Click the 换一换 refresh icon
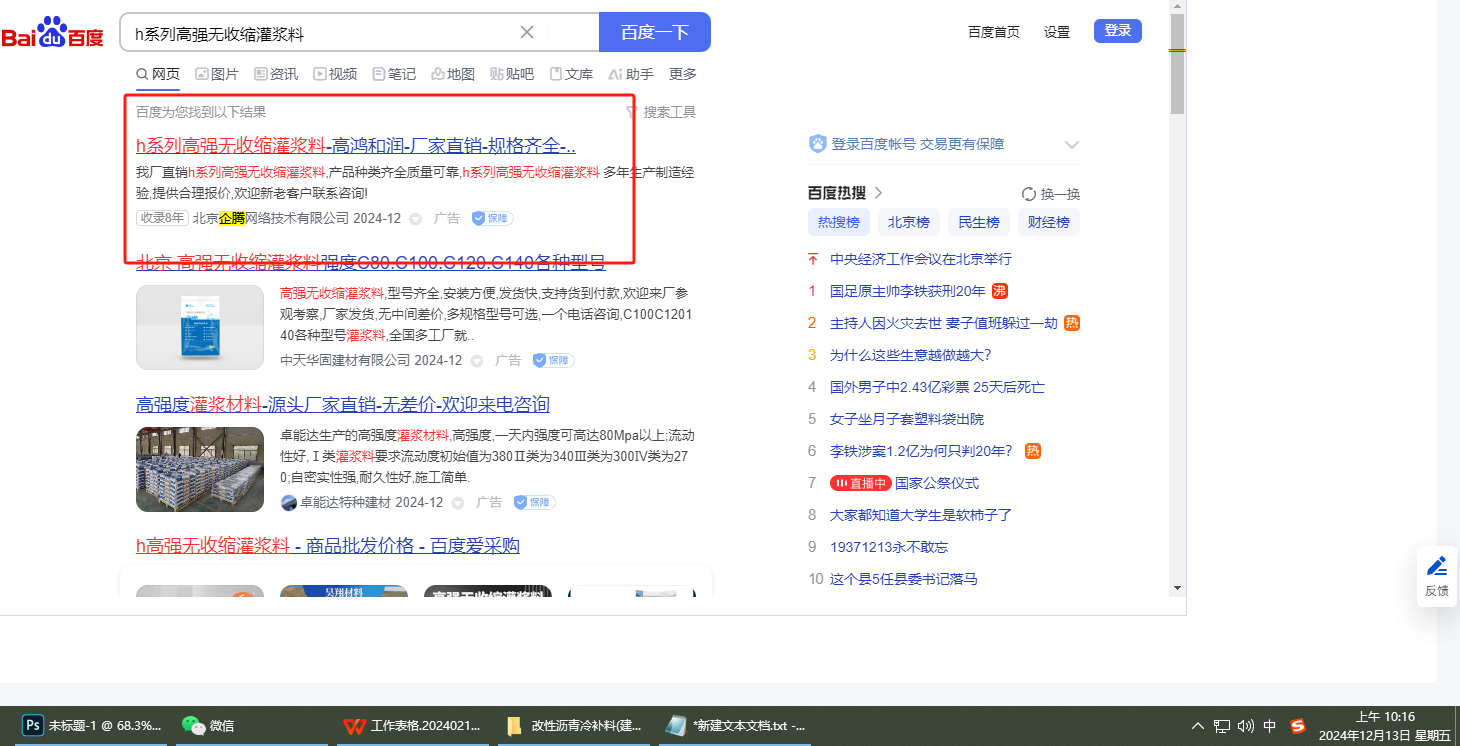This screenshot has height=746, width=1460. [x=1029, y=194]
